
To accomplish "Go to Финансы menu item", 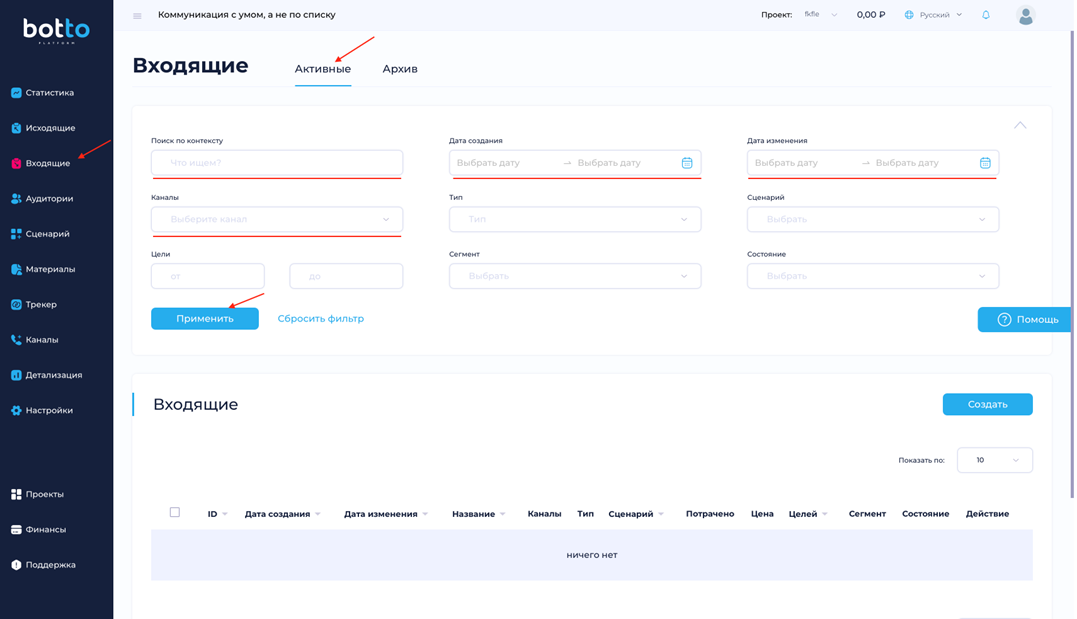I will 46,530.
